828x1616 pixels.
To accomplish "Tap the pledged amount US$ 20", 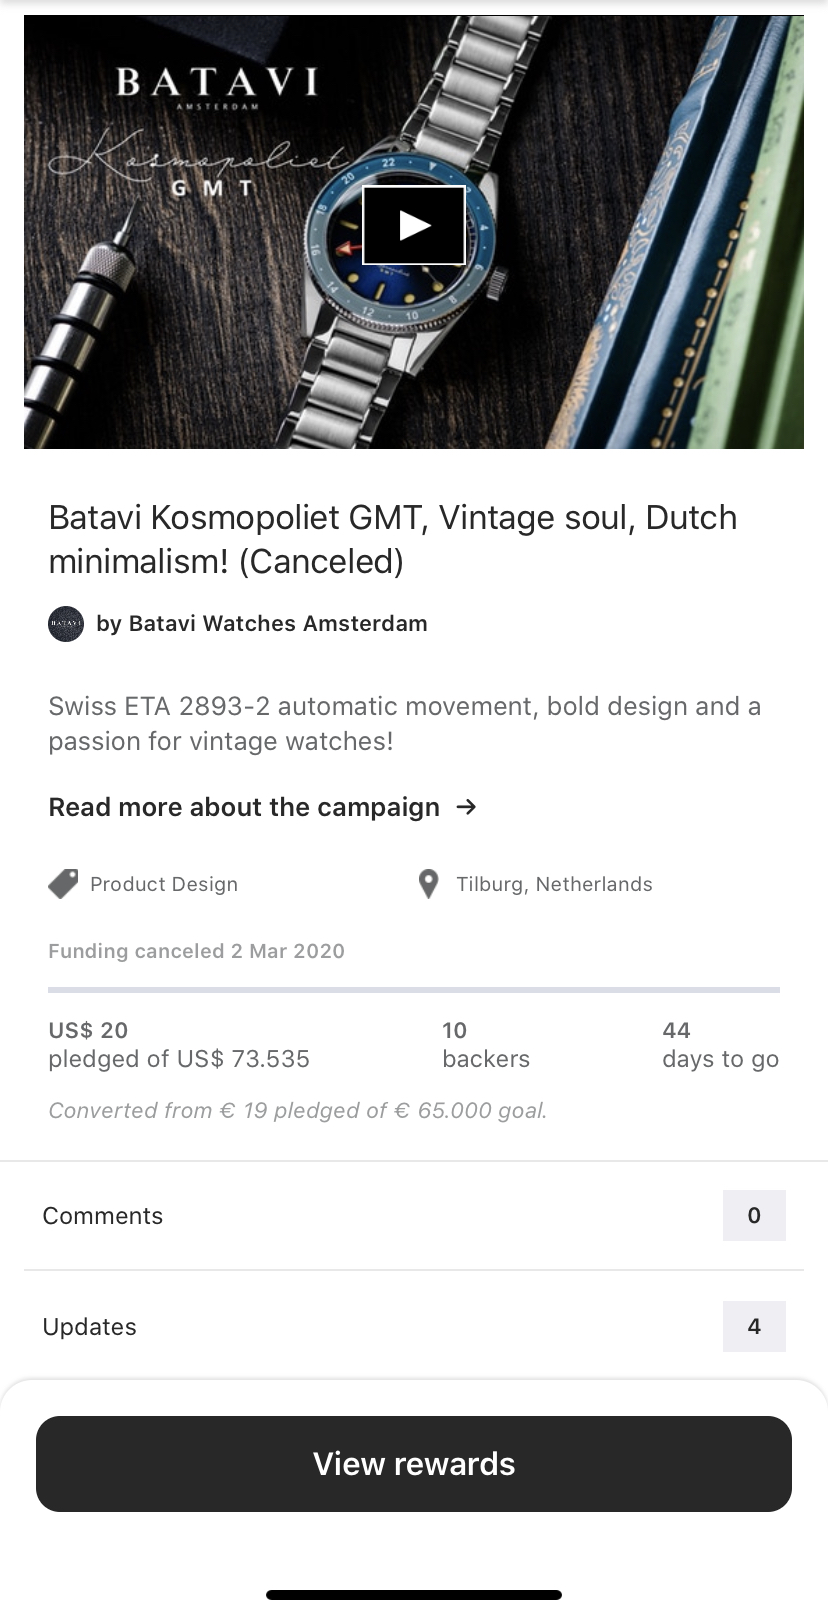I will tap(88, 1030).
